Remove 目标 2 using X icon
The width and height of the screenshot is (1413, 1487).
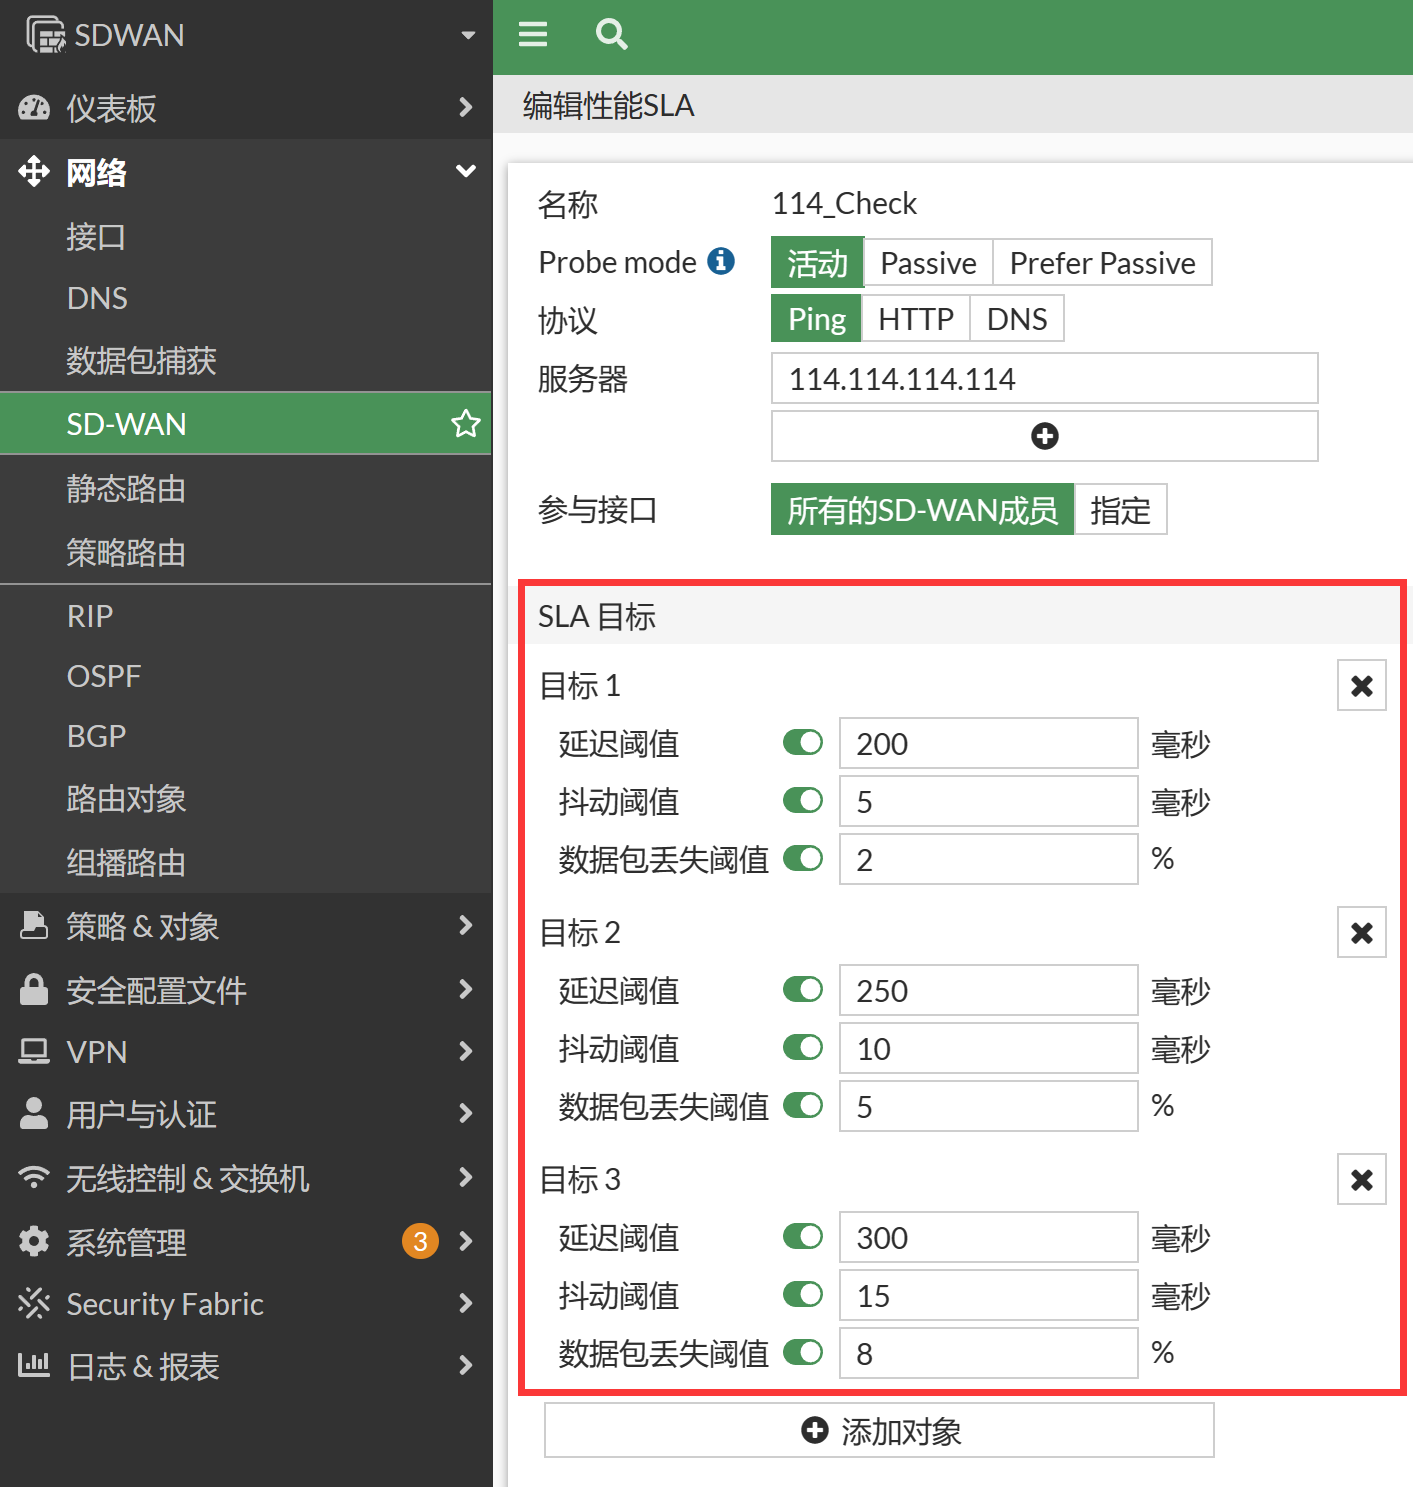(x=1361, y=933)
